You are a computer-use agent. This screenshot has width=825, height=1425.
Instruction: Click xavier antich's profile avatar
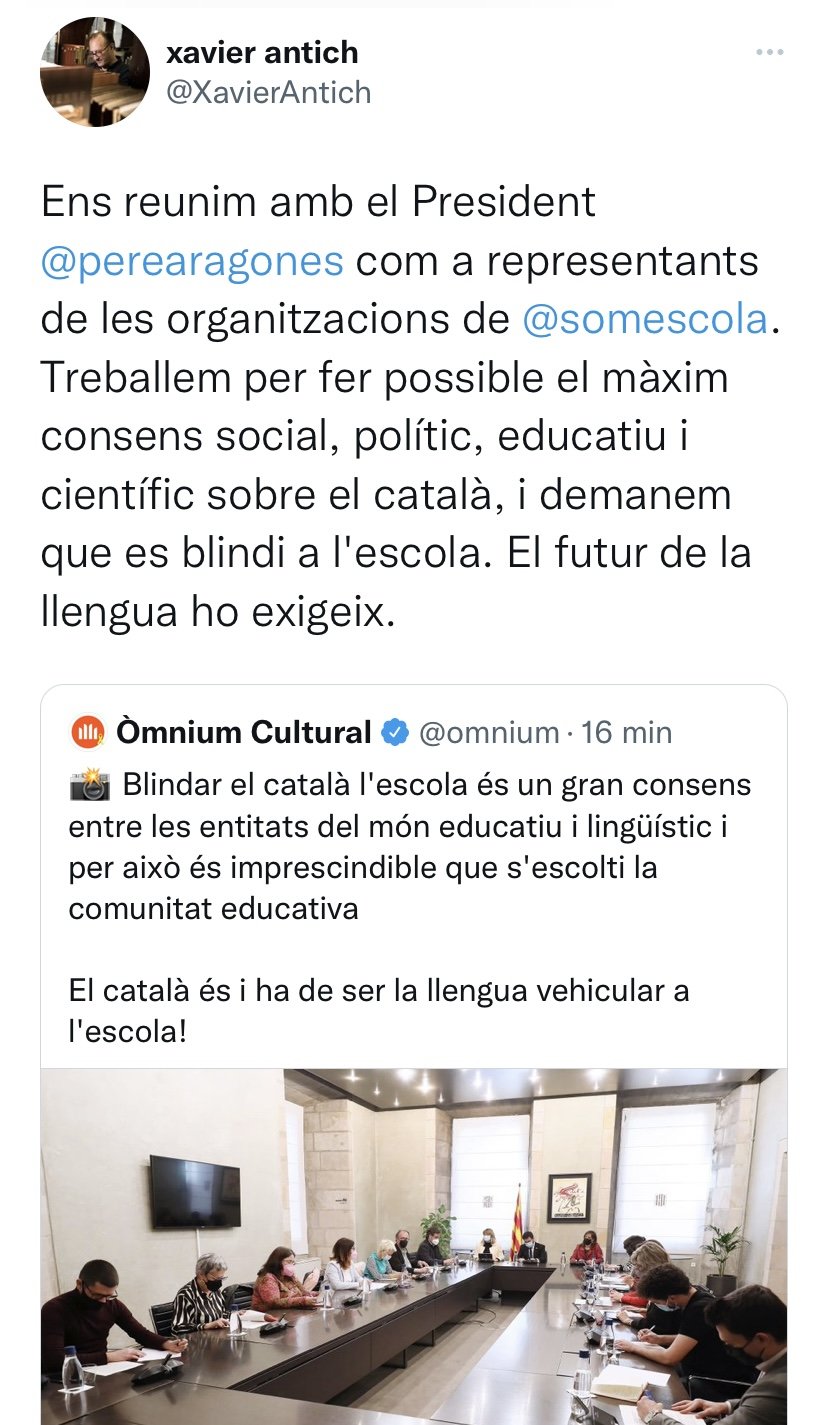tap(95, 72)
